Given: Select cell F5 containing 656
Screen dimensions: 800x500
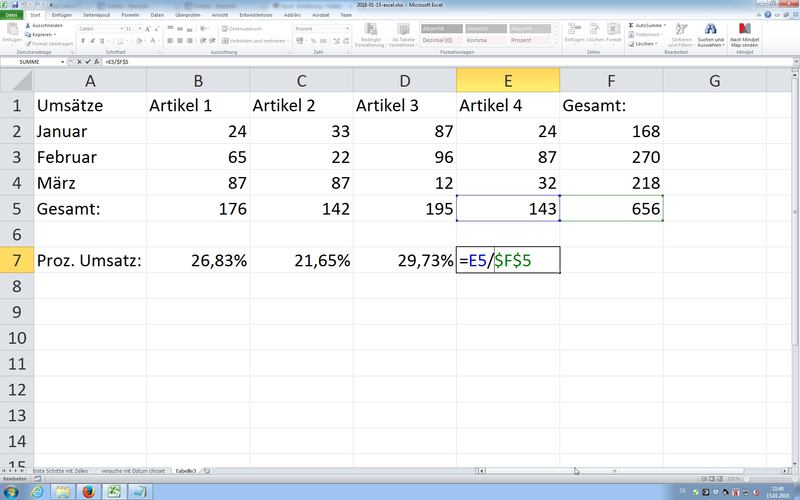Looking at the screenshot, I should click(611, 208).
